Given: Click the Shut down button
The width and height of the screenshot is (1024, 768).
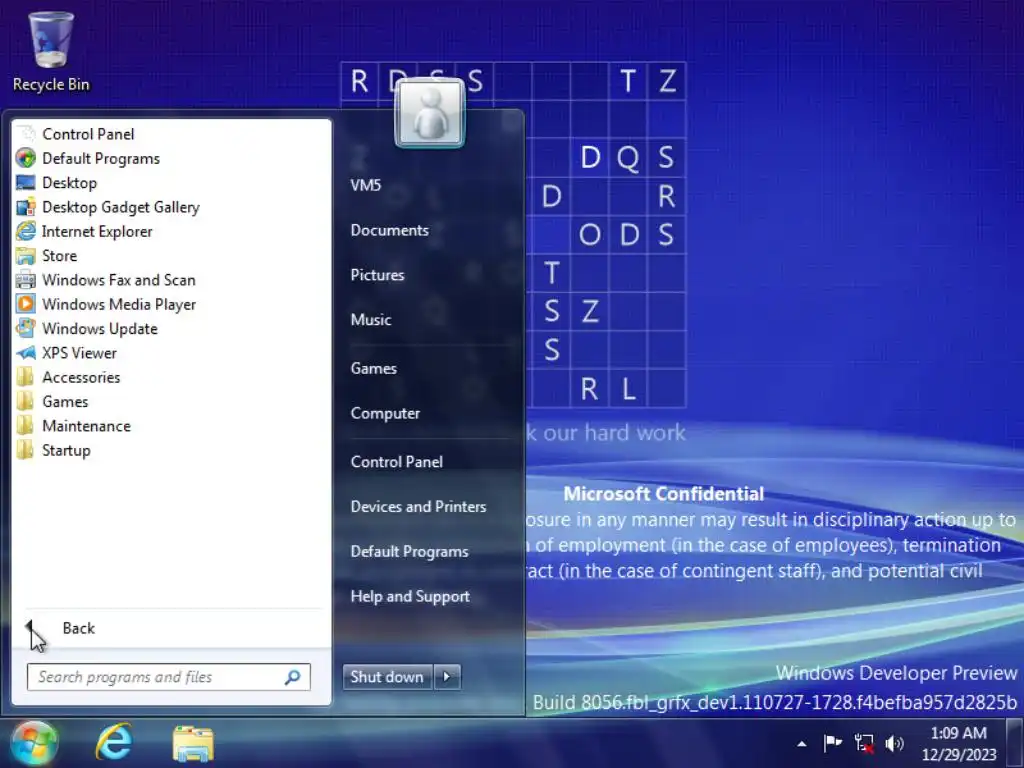Looking at the screenshot, I should (x=387, y=677).
